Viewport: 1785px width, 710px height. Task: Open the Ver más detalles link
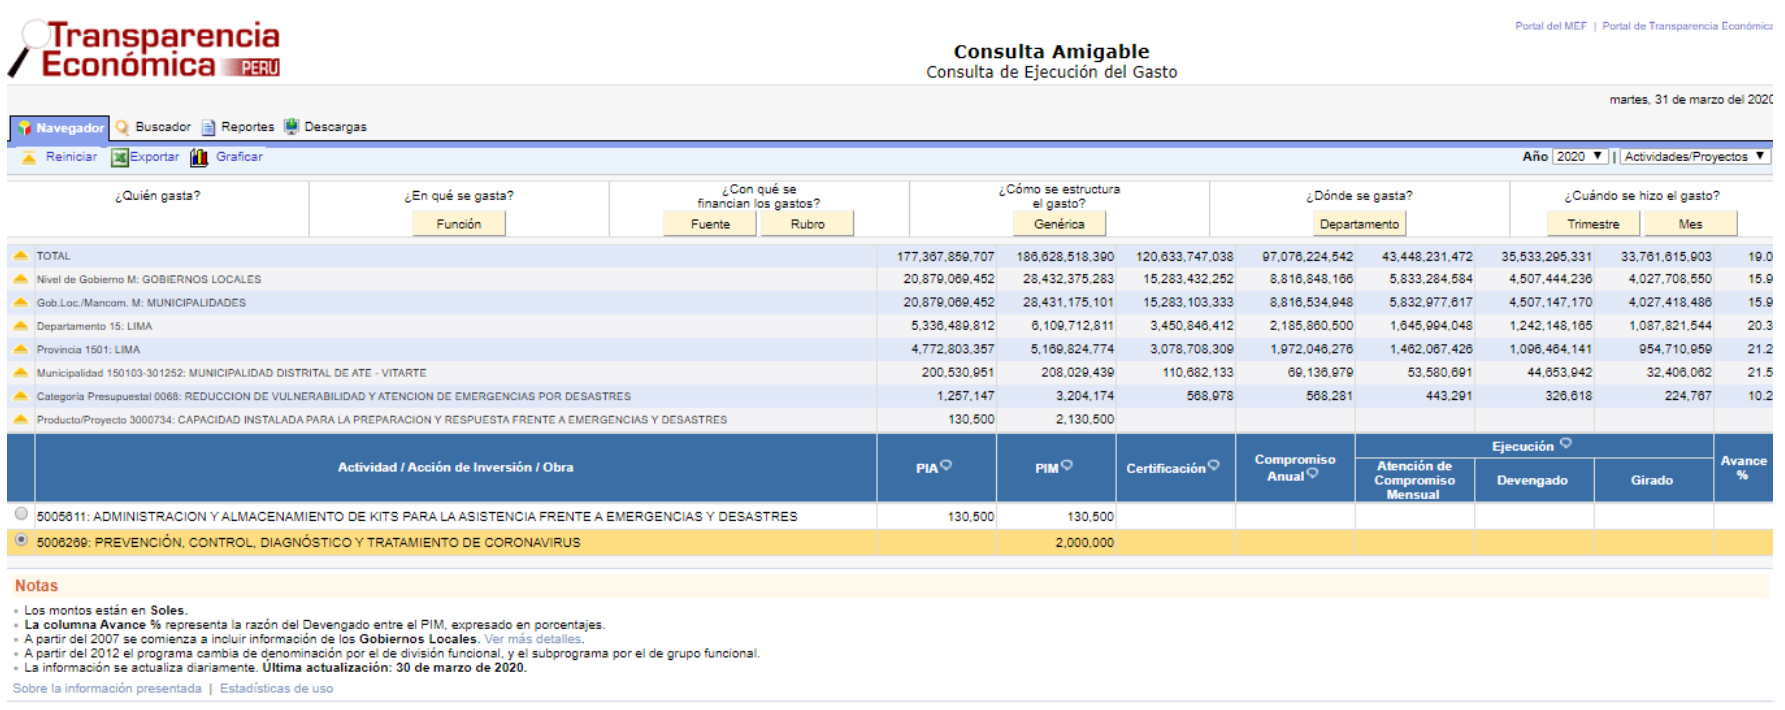532,639
